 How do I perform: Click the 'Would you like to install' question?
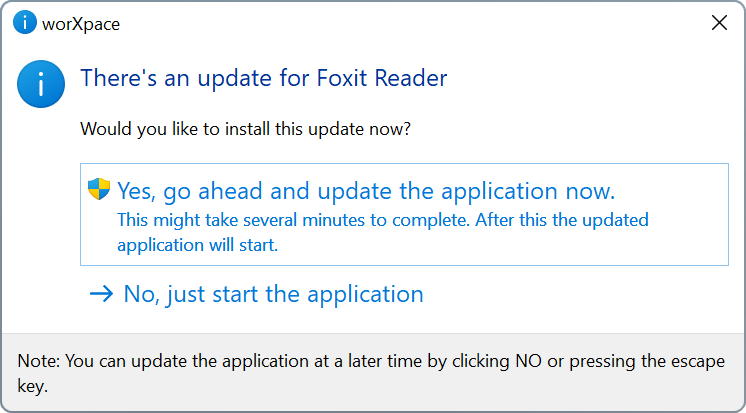[x=245, y=129]
